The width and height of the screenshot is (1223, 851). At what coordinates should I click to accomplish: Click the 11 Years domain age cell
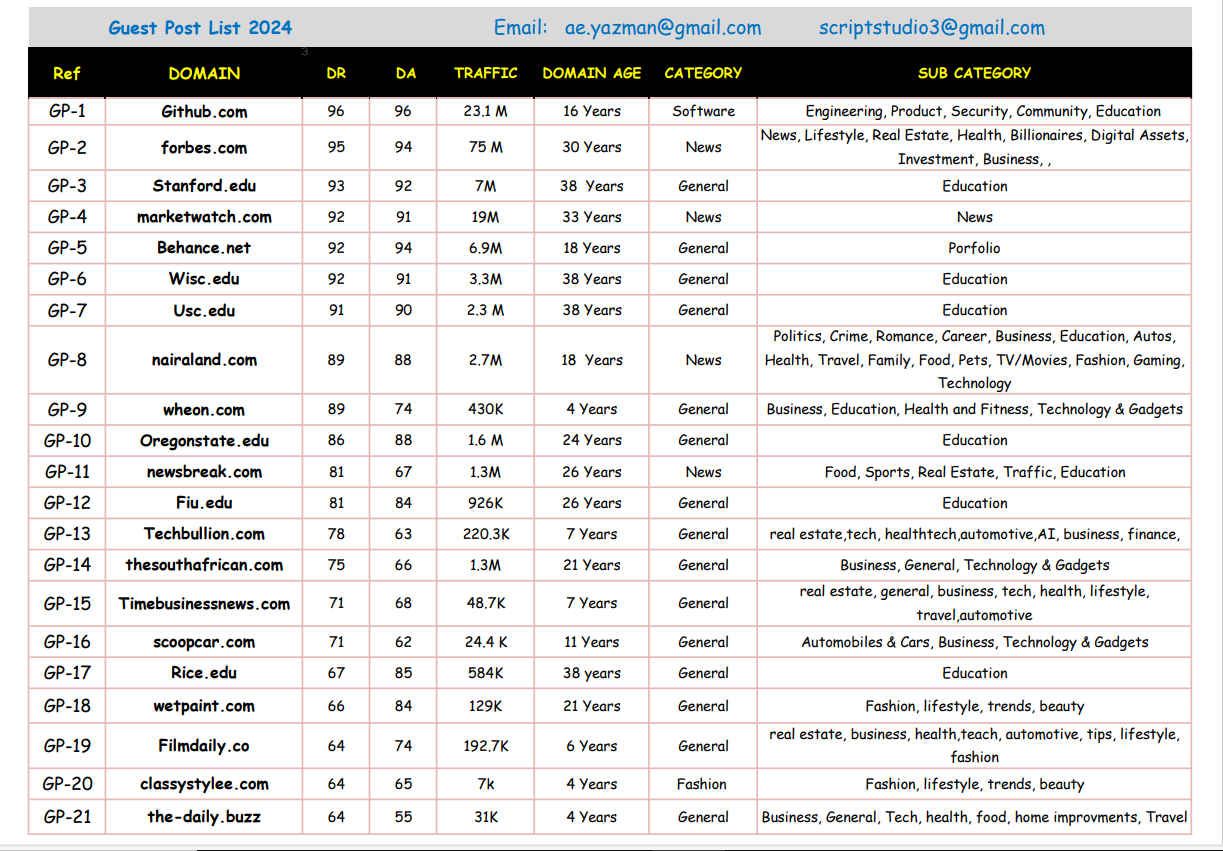coord(592,642)
